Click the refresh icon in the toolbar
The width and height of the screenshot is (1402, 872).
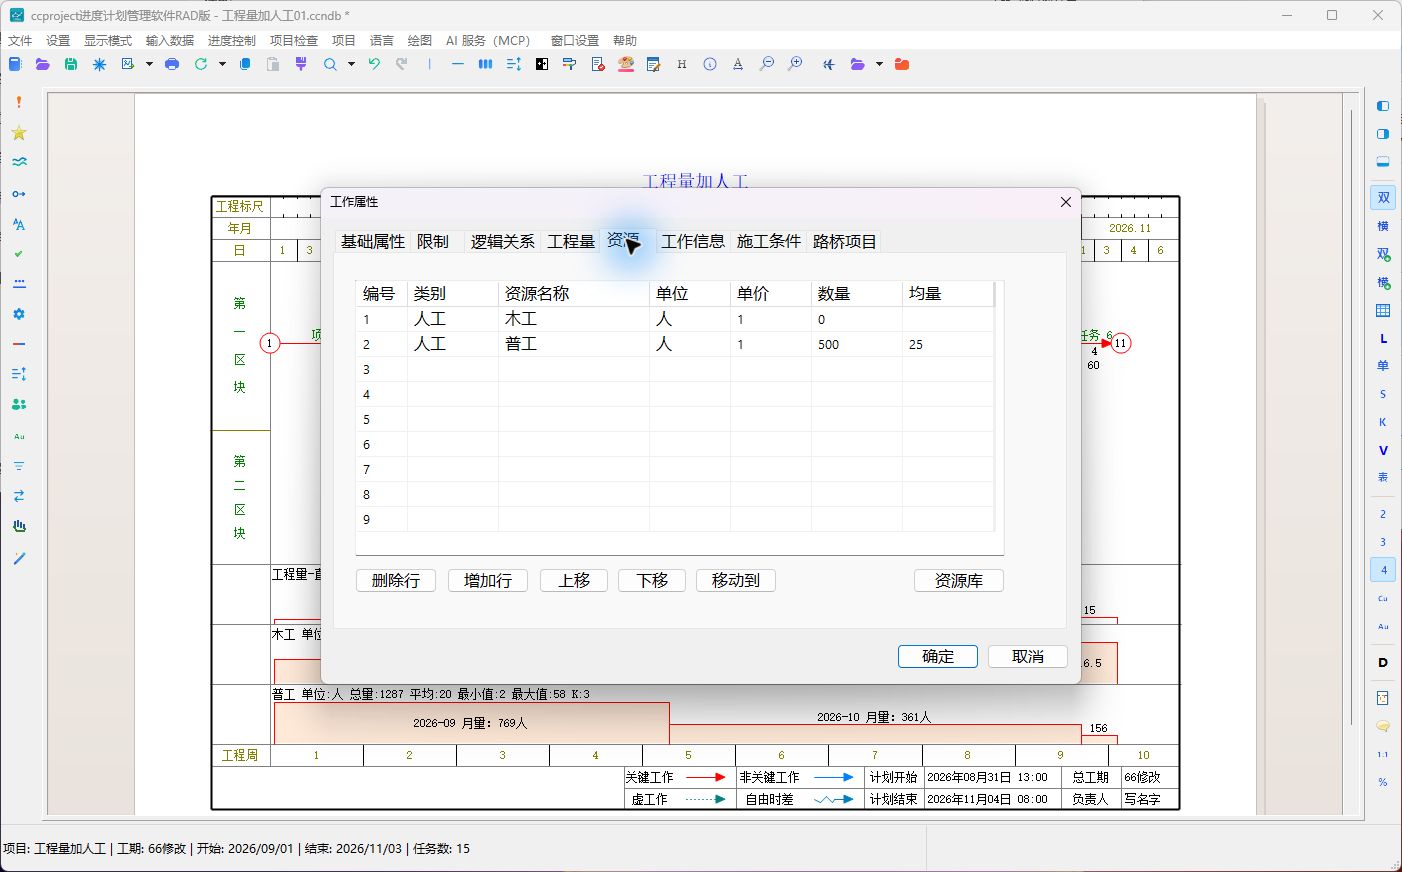tap(201, 64)
